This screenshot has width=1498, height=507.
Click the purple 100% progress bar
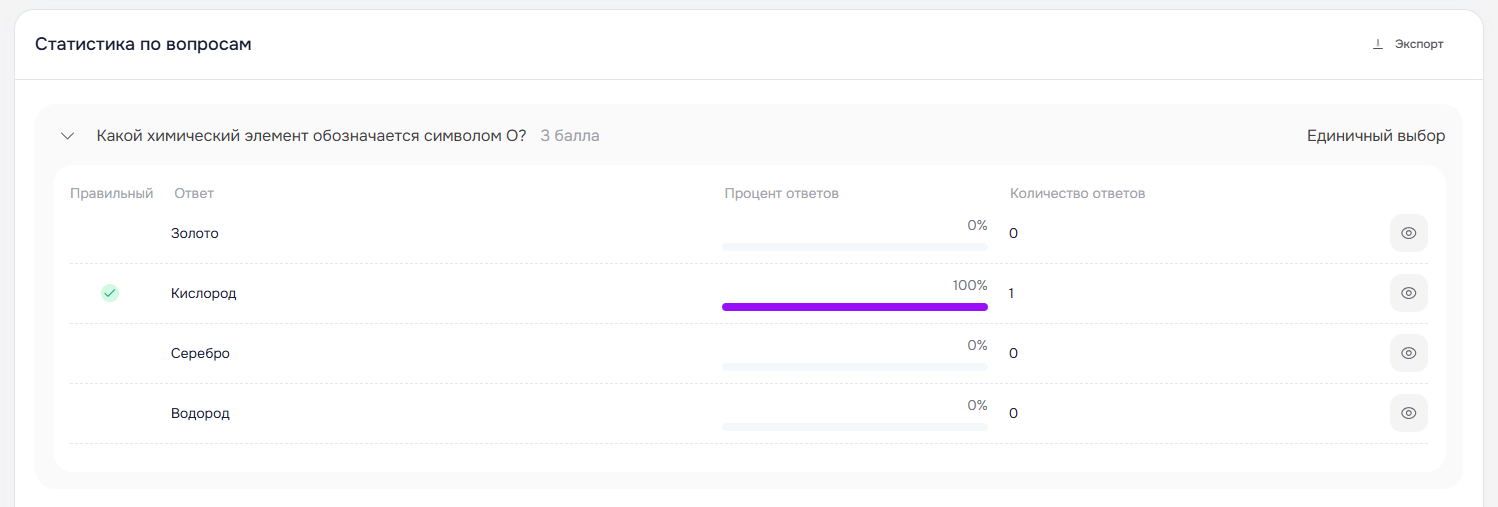click(x=855, y=307)
